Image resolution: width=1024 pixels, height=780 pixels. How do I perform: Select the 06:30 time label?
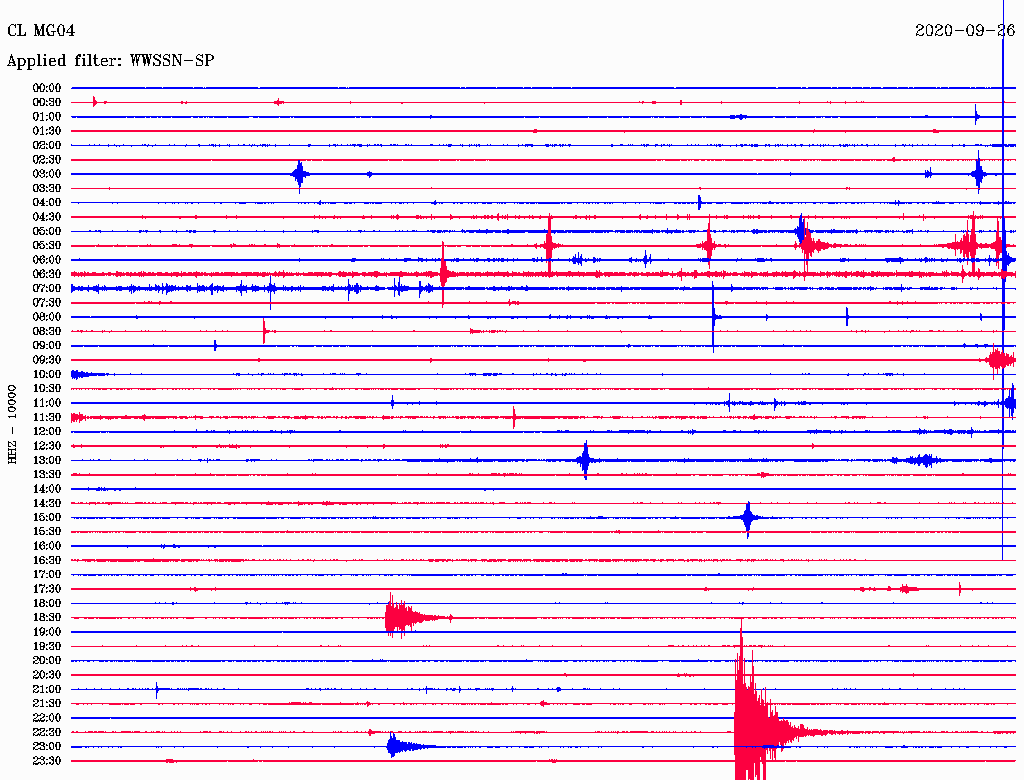pyautogui.click(x=47, y=274)
